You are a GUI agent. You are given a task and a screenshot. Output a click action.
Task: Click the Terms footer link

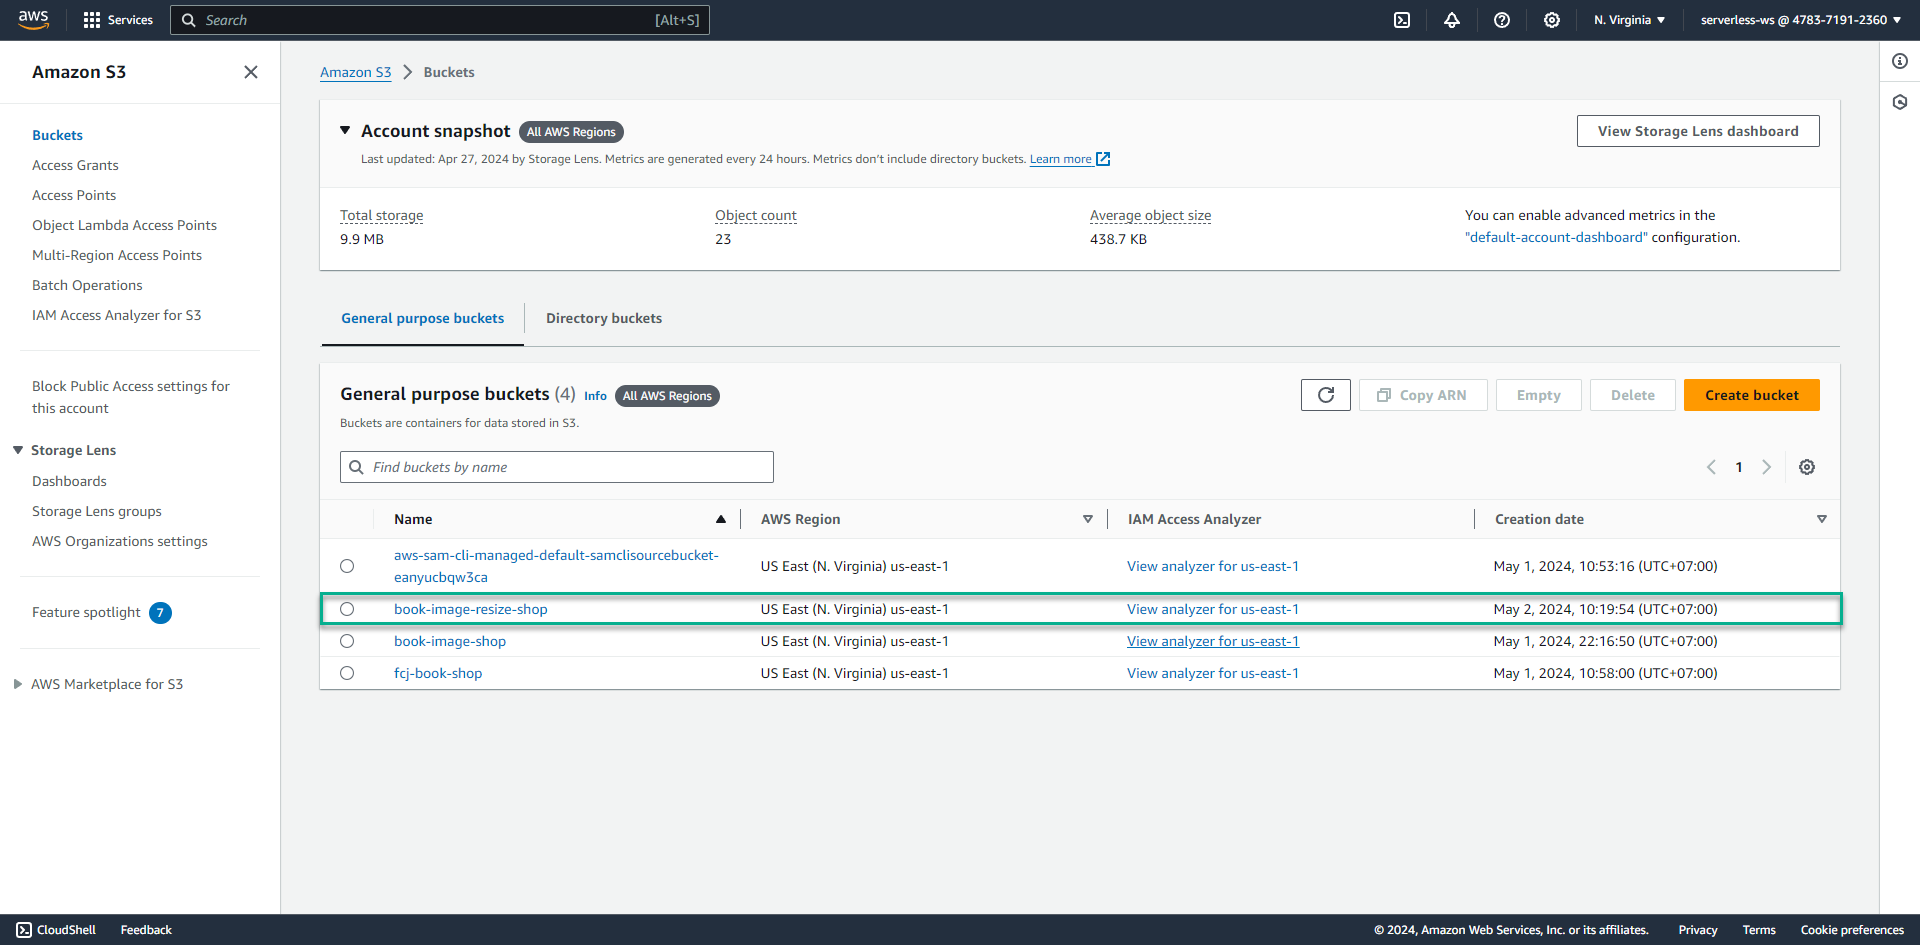coord(1759,930)
